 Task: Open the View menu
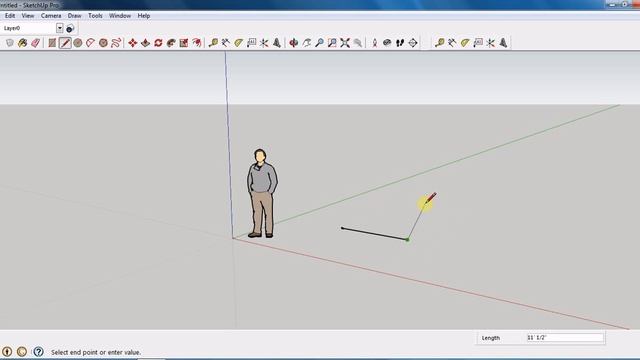point(28,16)
